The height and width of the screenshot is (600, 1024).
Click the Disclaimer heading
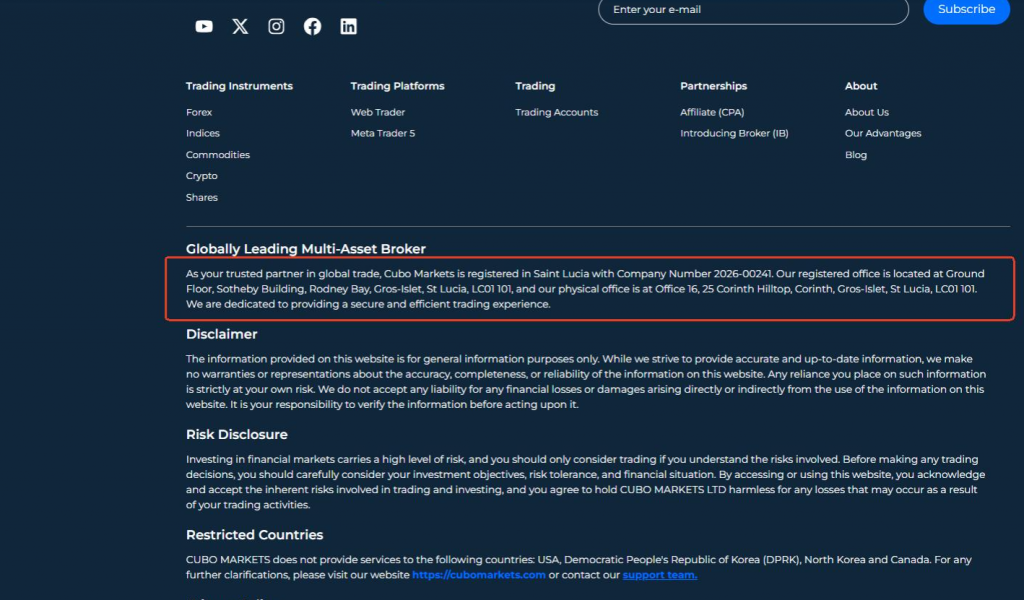221,334
